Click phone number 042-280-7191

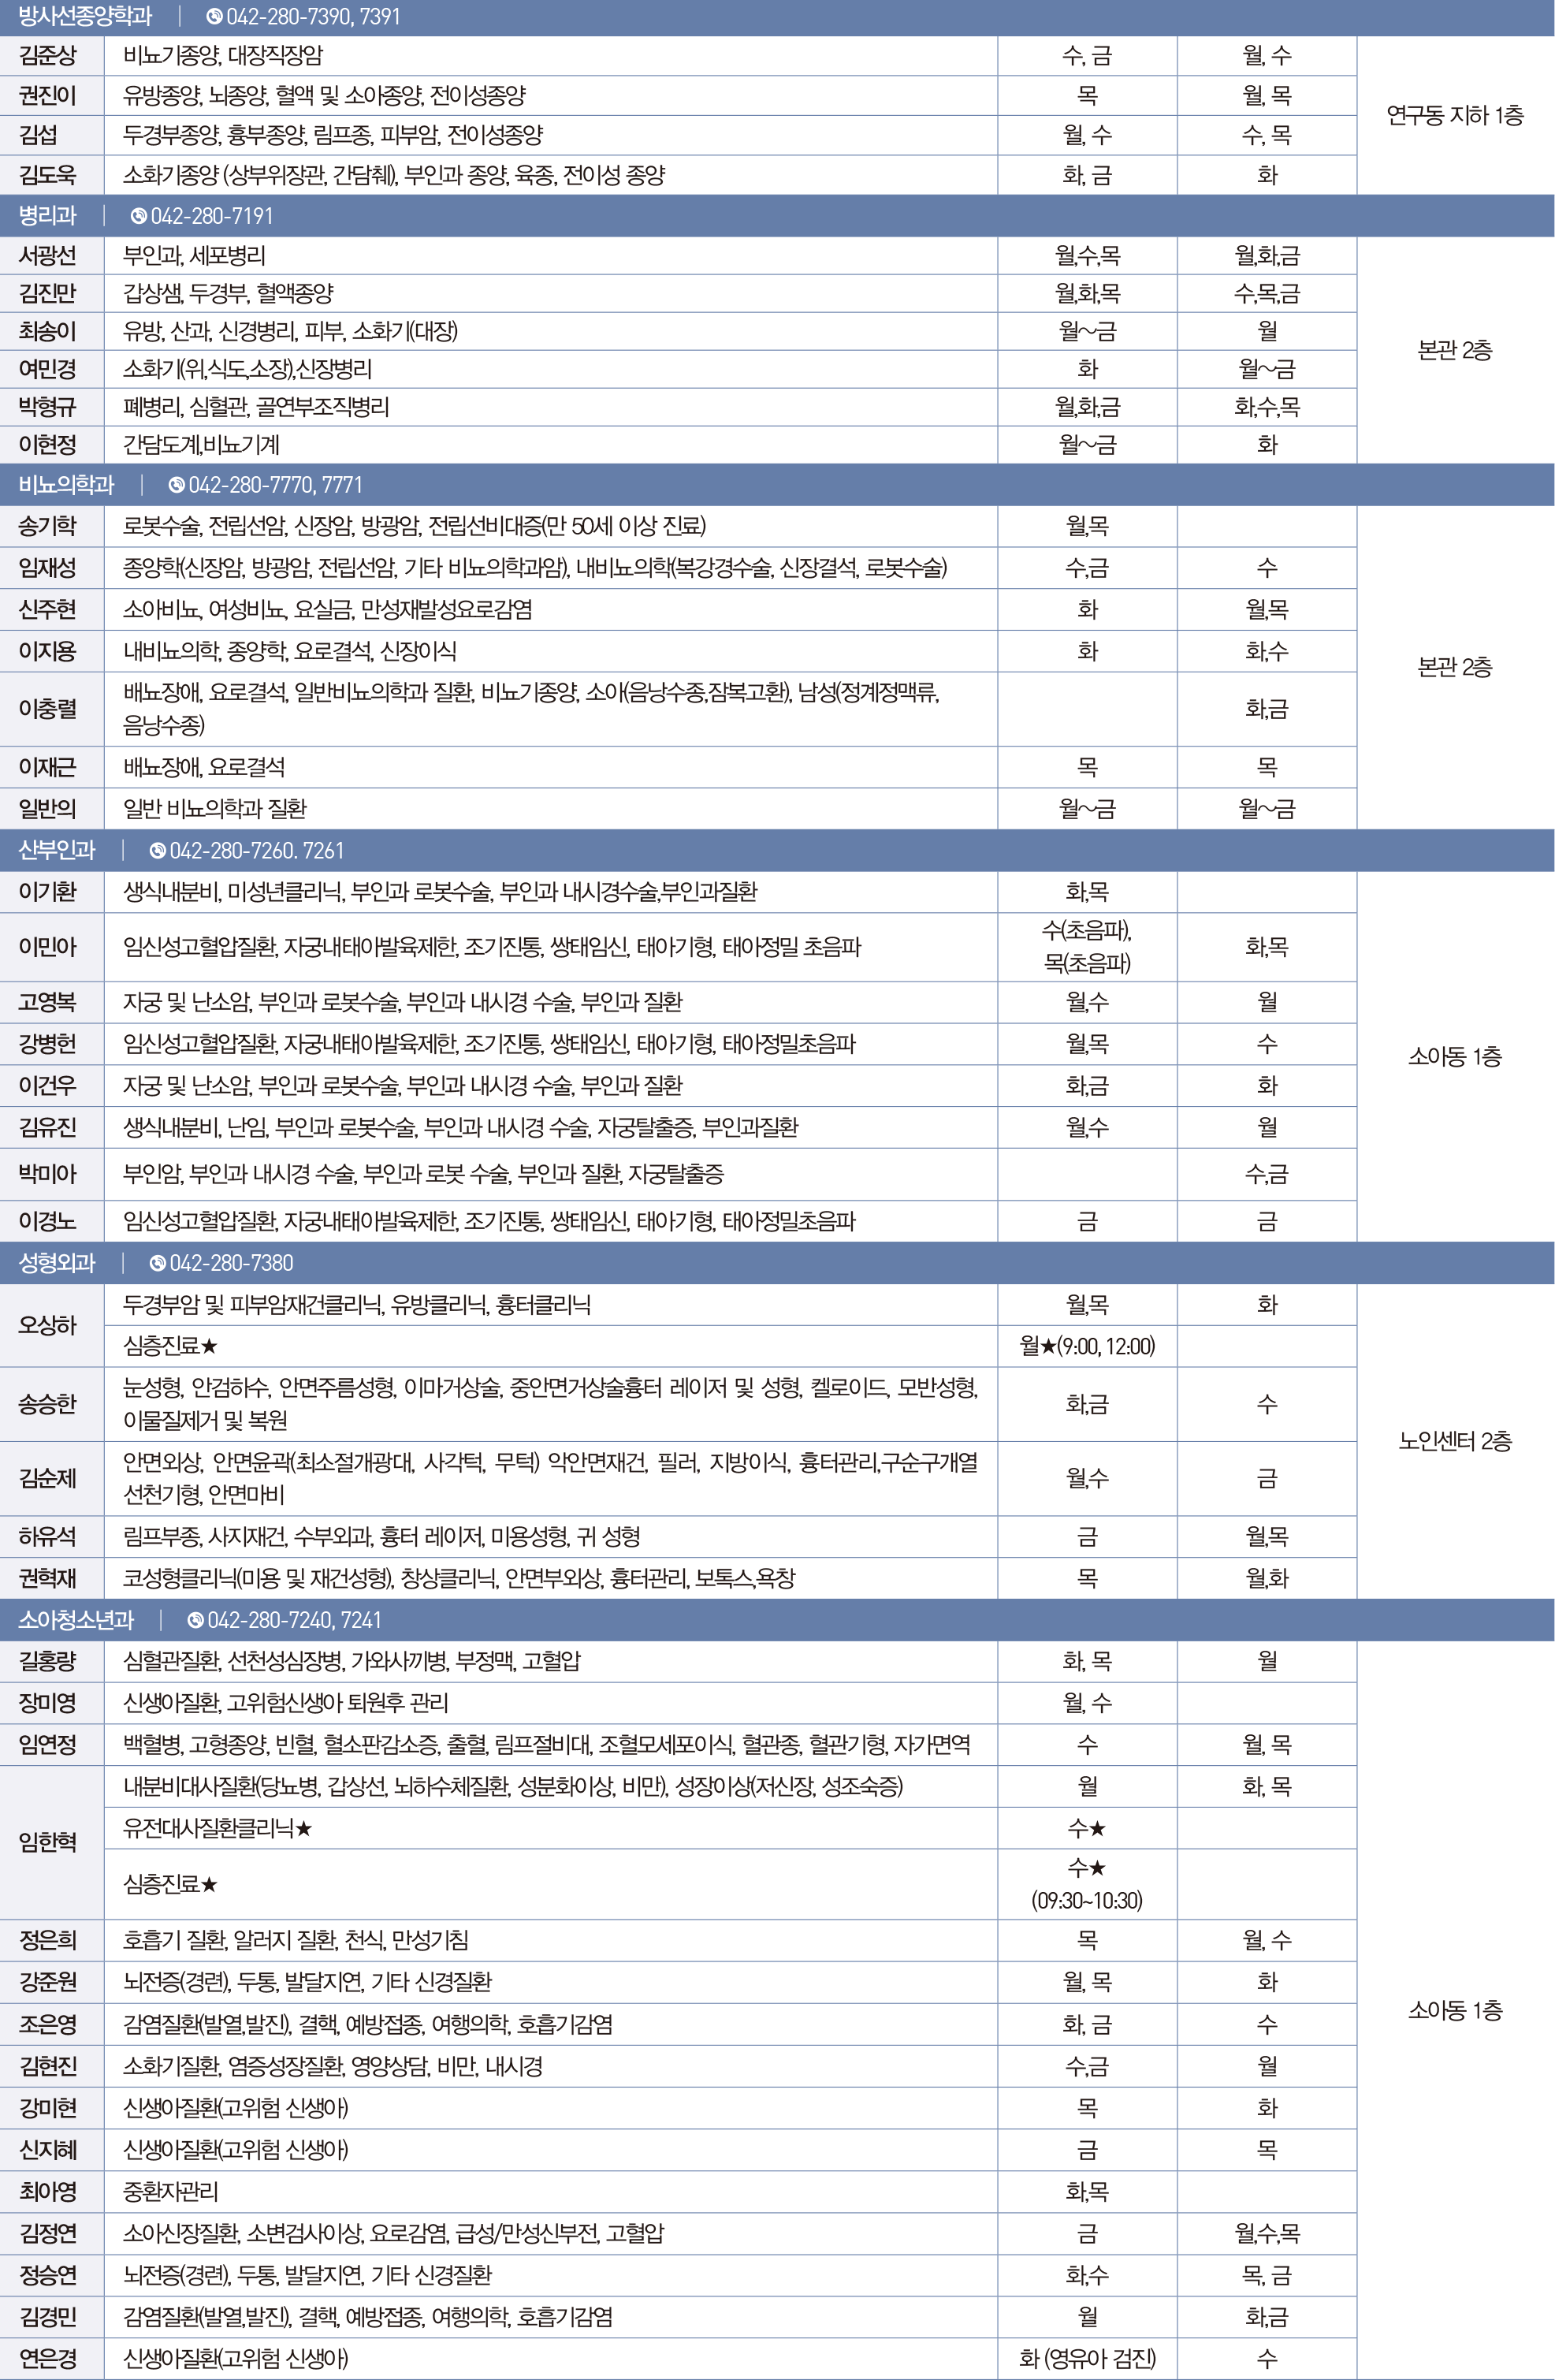[212, 216]
